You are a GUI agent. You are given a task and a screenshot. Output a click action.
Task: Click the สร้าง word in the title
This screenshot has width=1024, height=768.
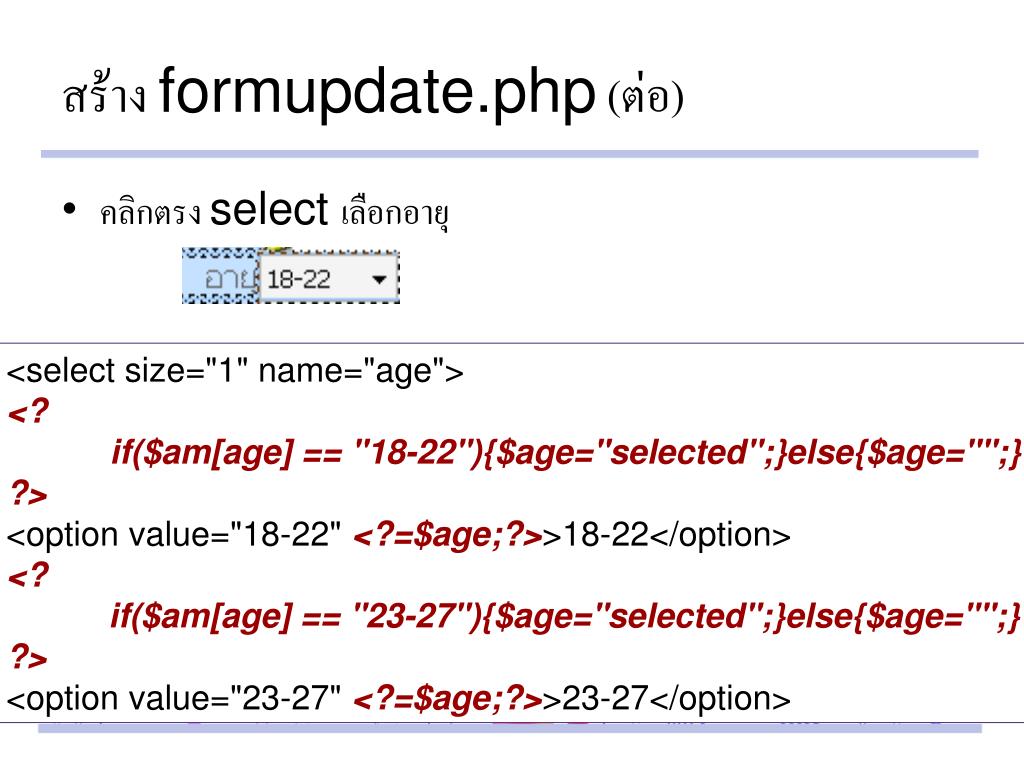[105, 98]
